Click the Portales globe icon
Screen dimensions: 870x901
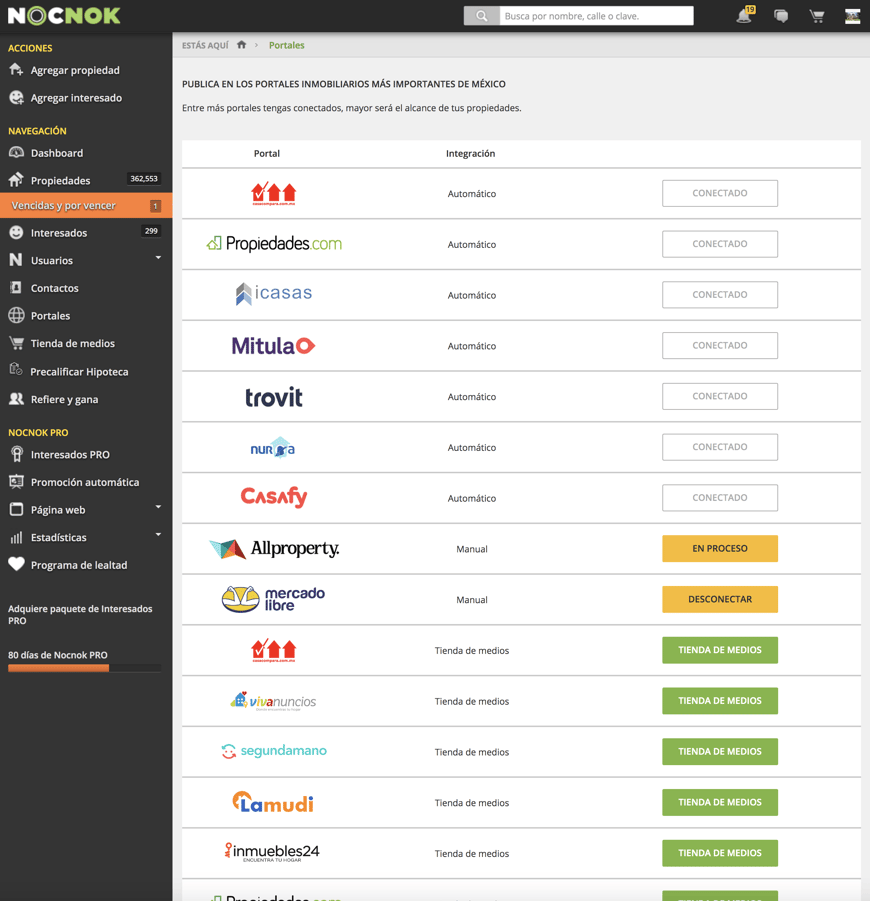click(x=16, y=315)
